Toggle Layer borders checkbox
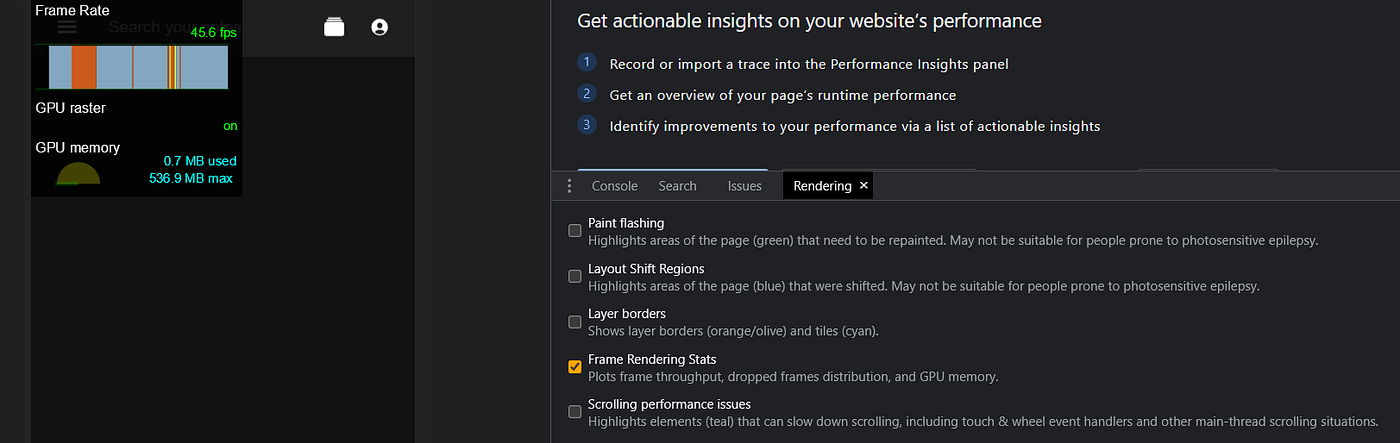This screenshot has height=443, width=1400. coord(575,322)
